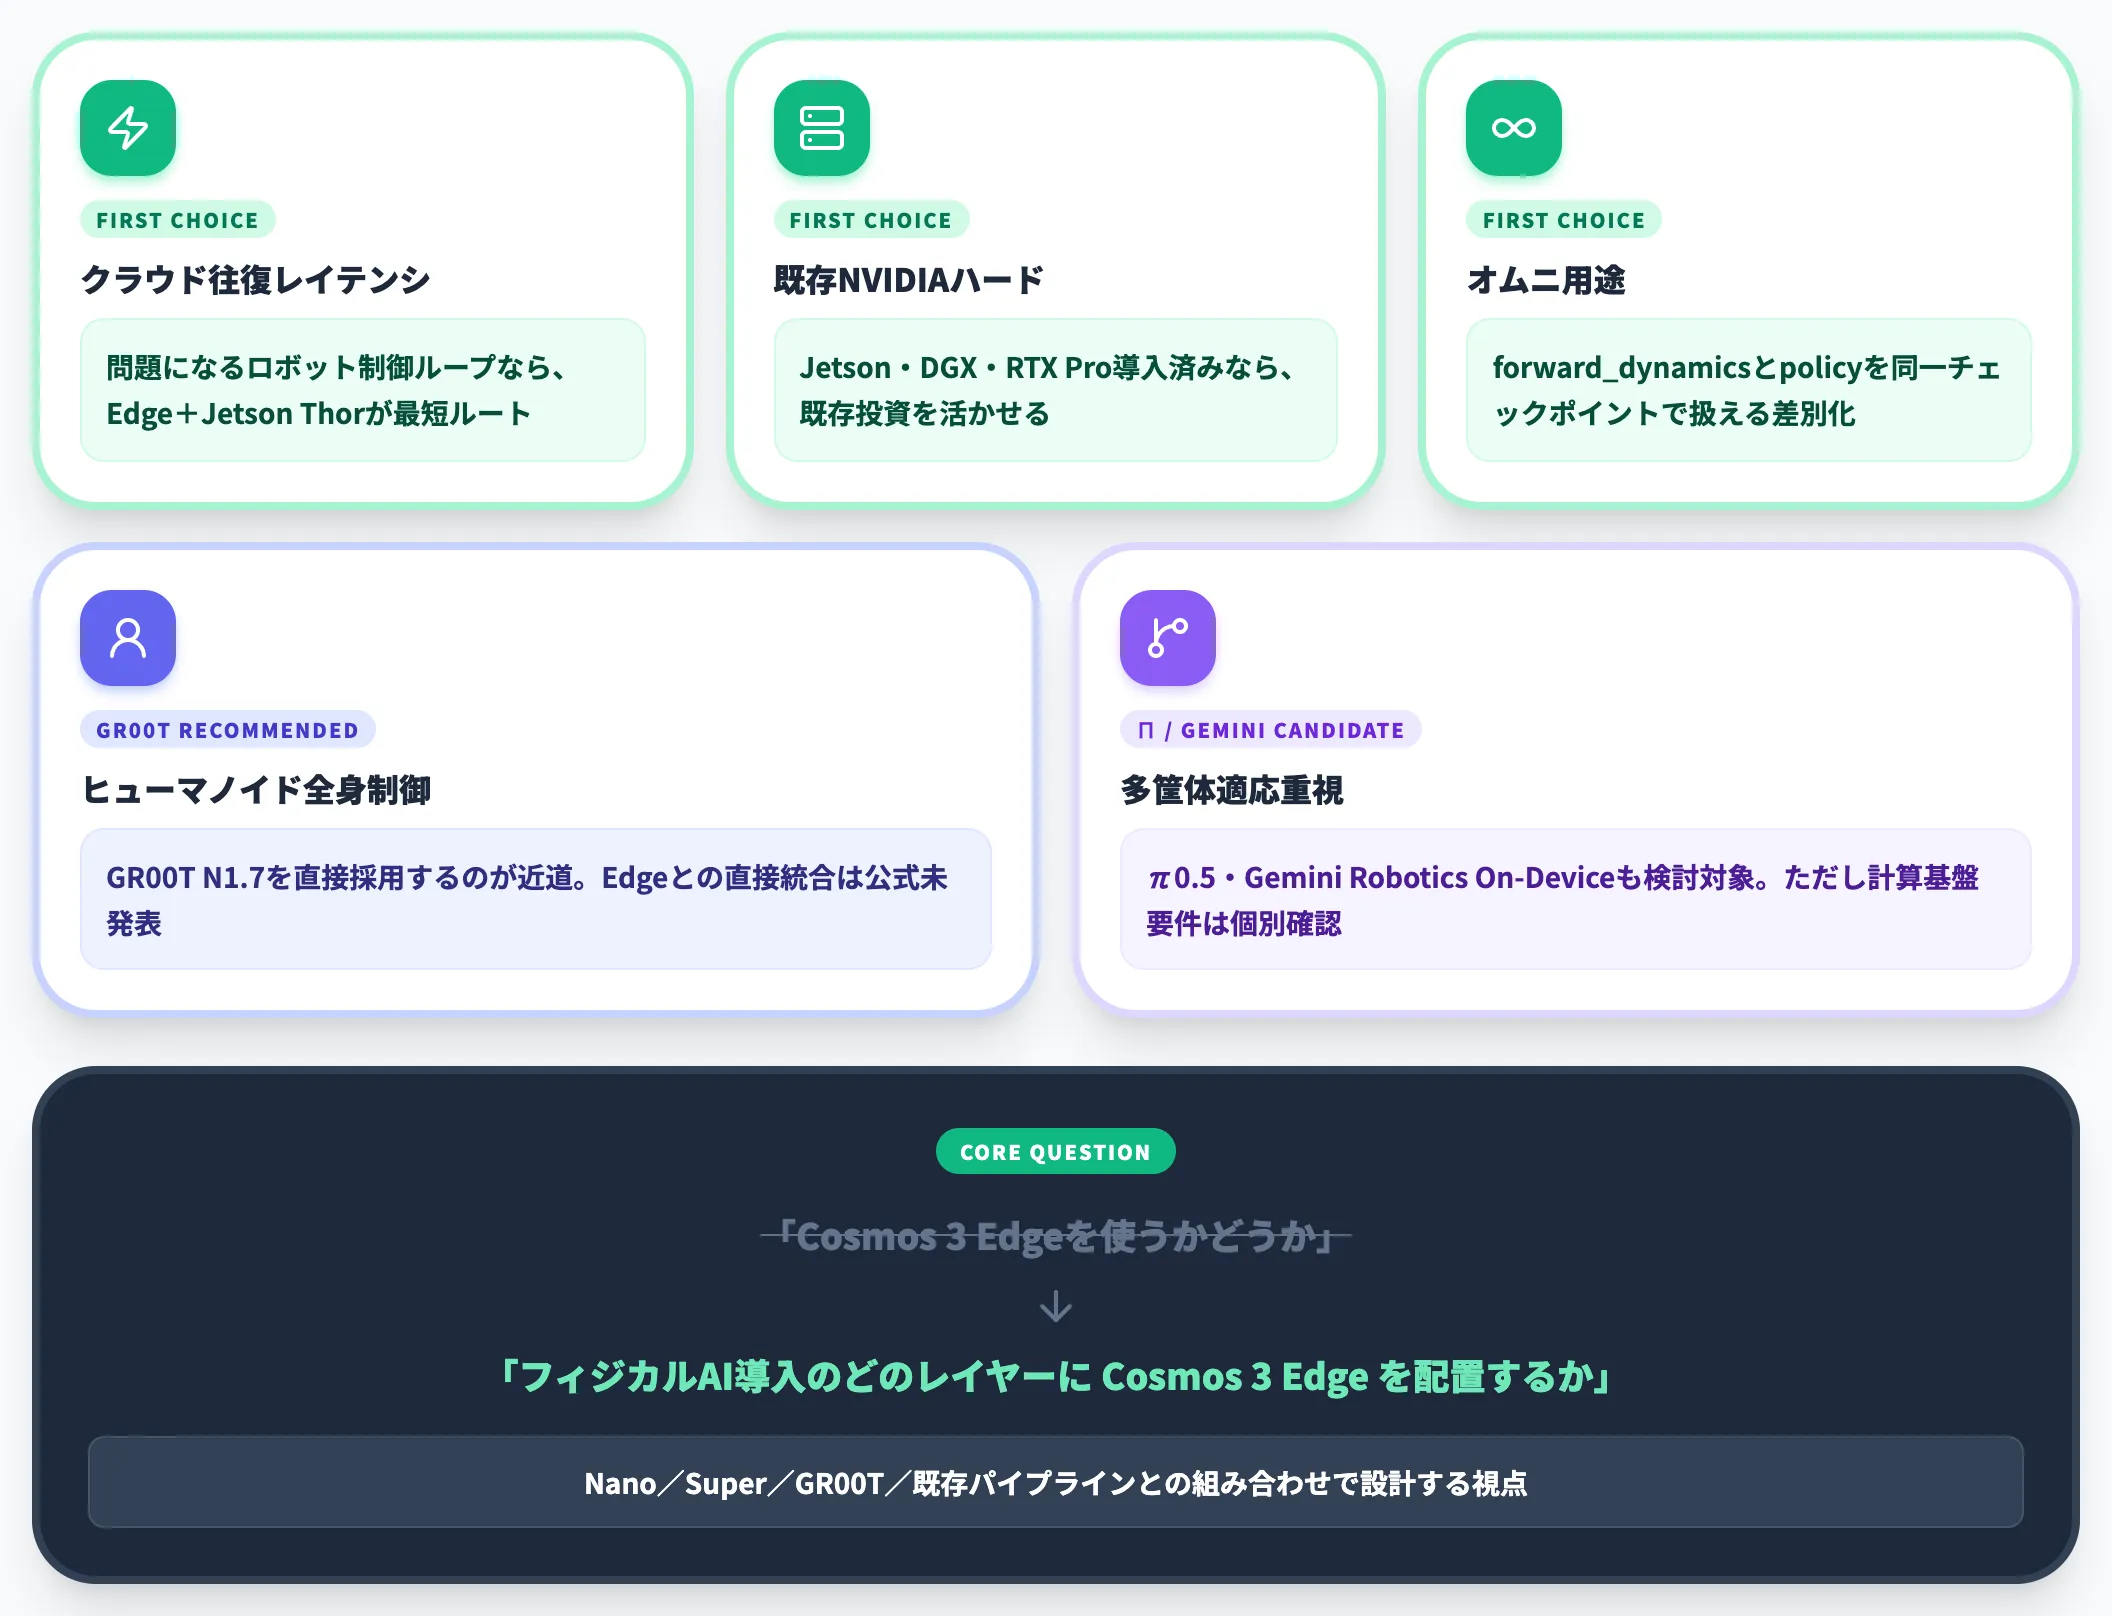Click the struck-through 「Cosmos 3 Edgeを使うかどうか」 text
Viewport: 2112px width, 1616px height.
(x=1056, y=1237)
